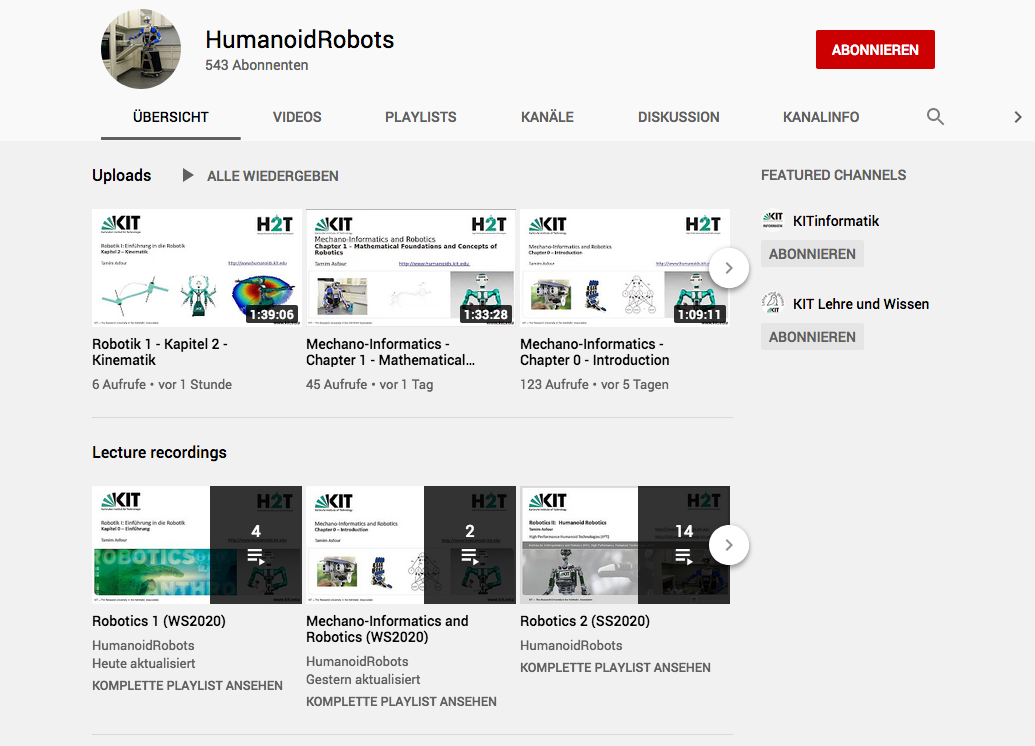Click the title Mechano-Informatics - Chapter 0 - Introduction
Screen dimensions: 1035x746
pyautogui.click(x=595, y=352)
